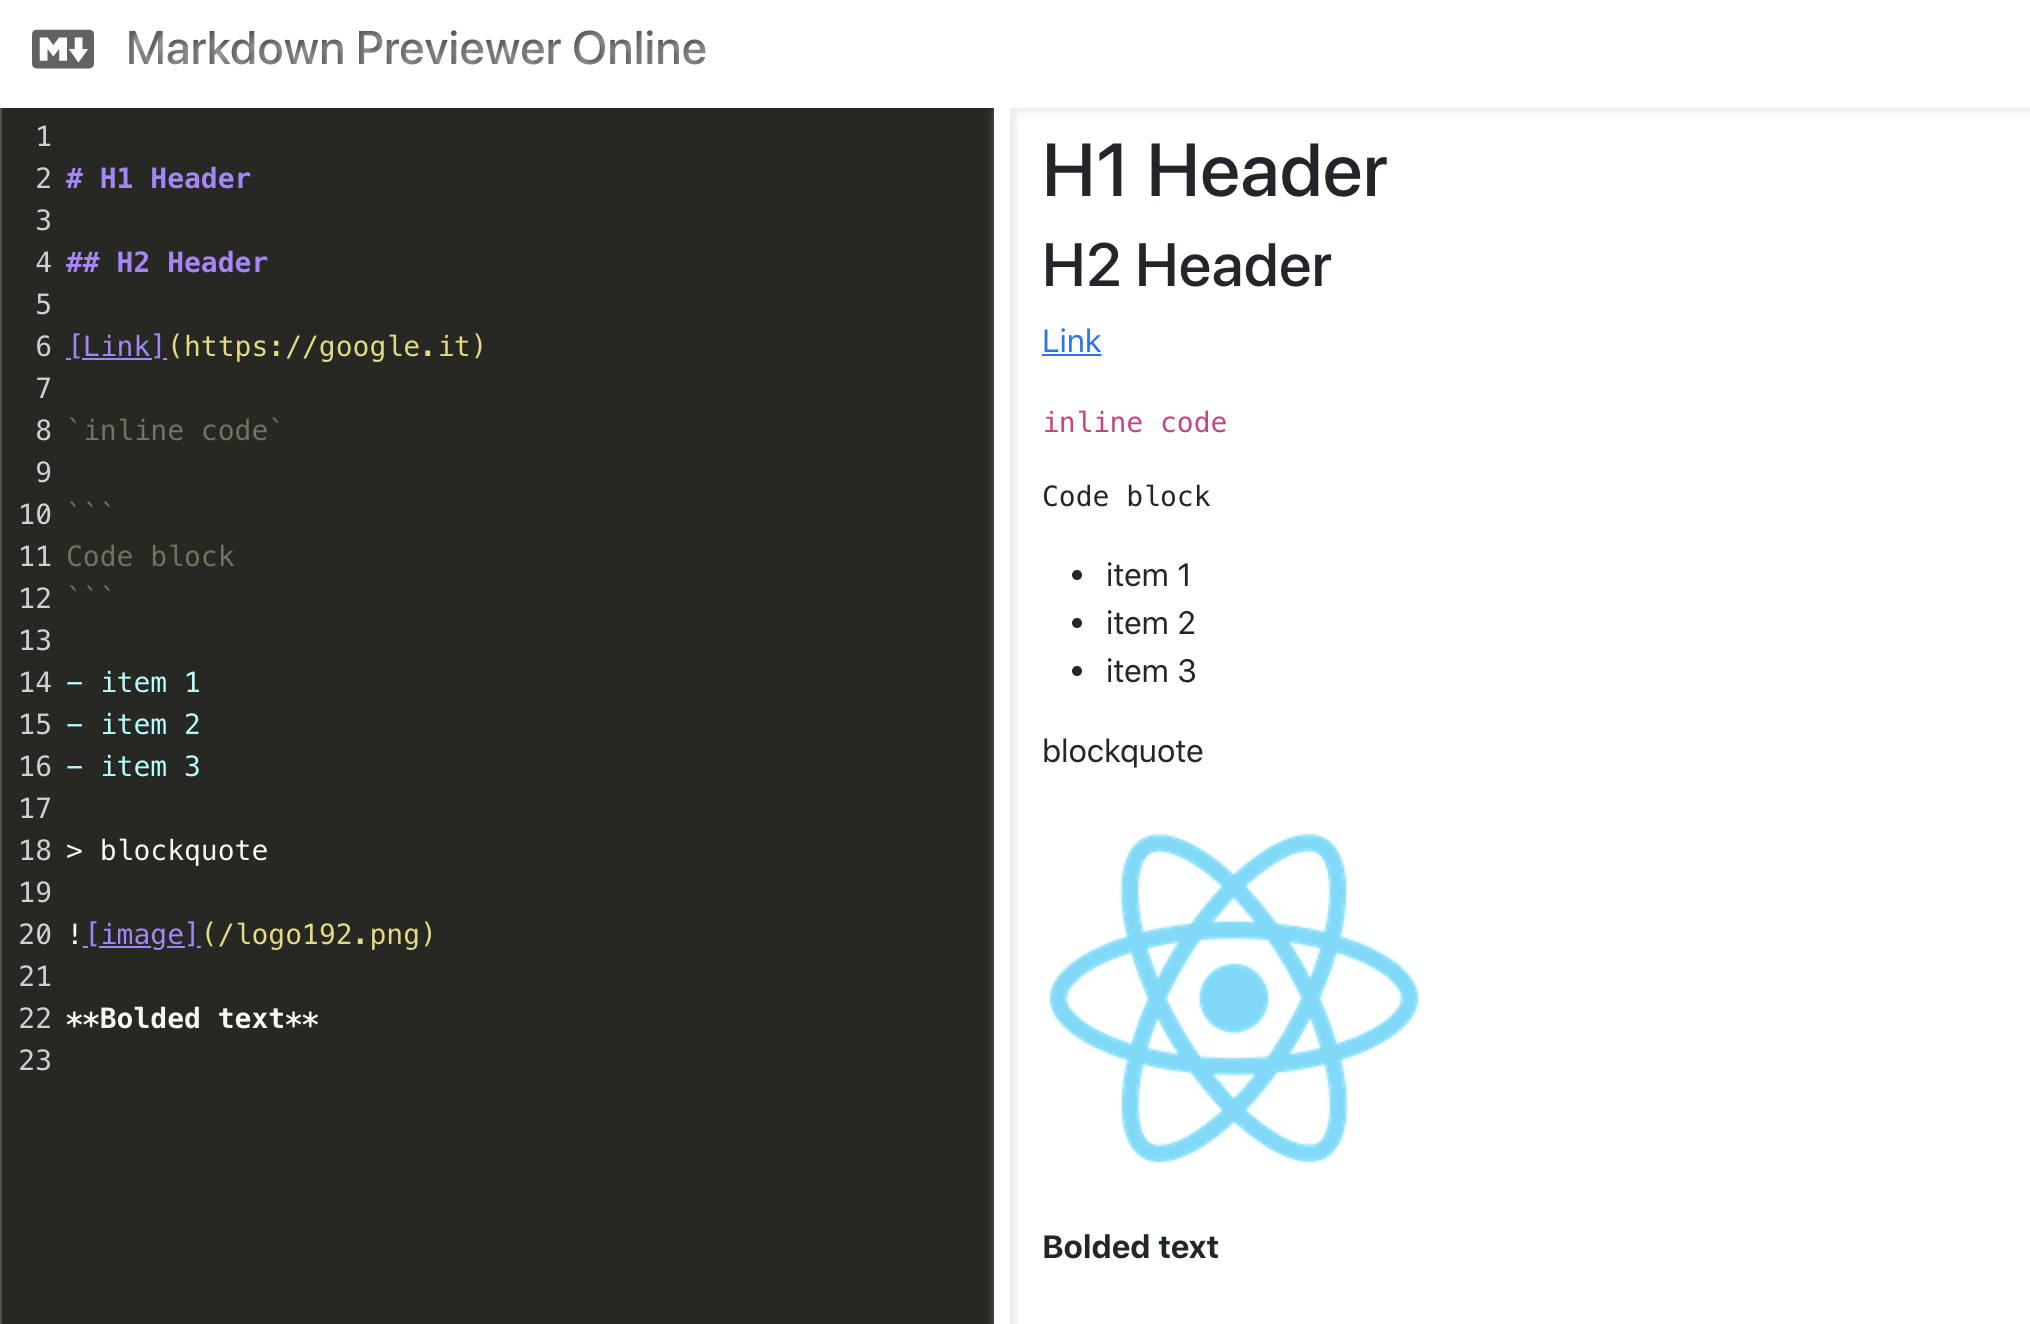Click '**Bolded text**' in editor
The width and height of the screenshot is (2030, 1324).
pyautogui.click(x=192, y=1018)
